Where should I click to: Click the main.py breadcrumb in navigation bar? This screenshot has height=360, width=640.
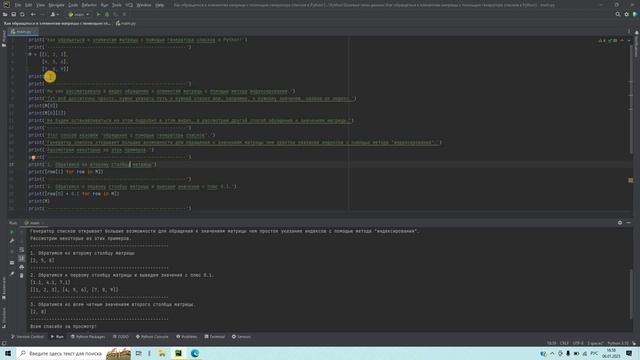click(126, 23)
